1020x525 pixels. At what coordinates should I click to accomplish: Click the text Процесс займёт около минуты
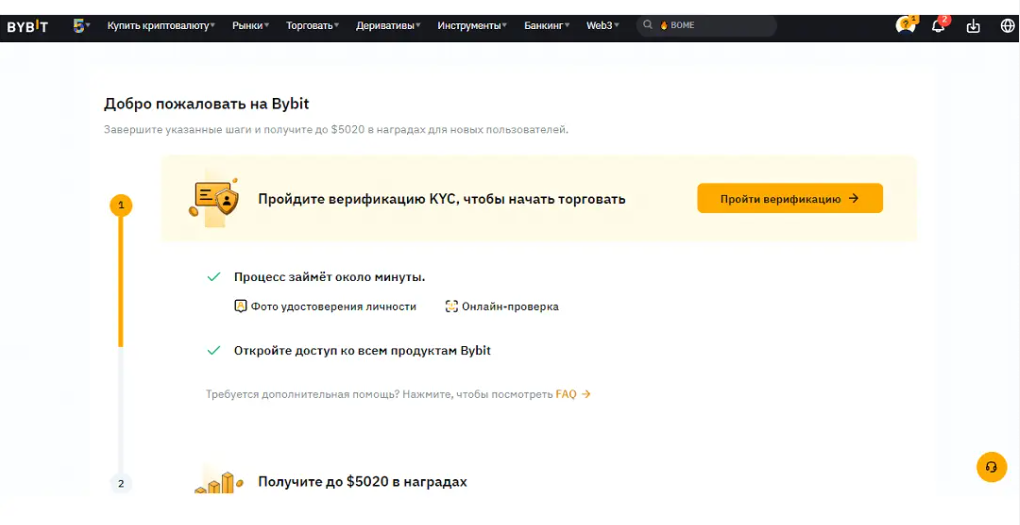pyautogui.click(x=329, y=277)
